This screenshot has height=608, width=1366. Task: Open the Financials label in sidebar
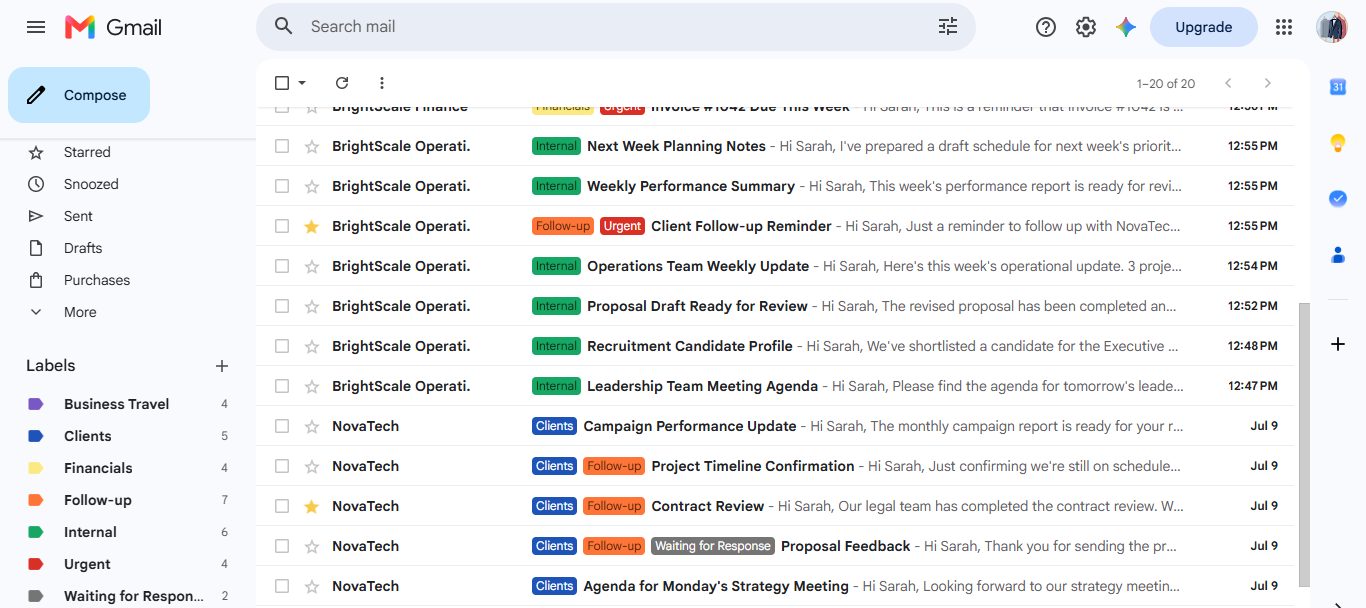(x=98, y=468)
